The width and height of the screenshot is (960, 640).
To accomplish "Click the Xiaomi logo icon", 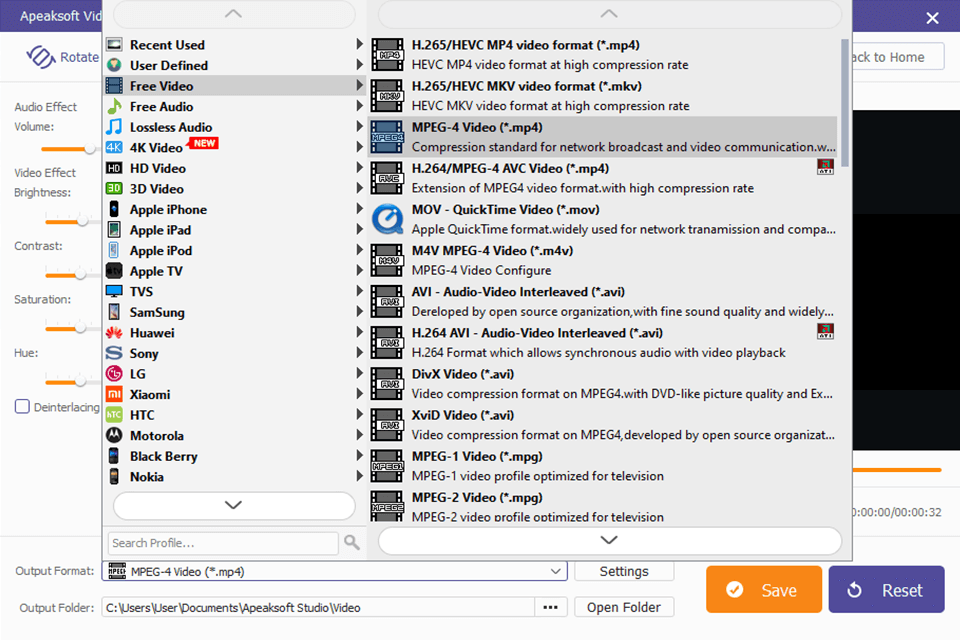I will (114, 394).
